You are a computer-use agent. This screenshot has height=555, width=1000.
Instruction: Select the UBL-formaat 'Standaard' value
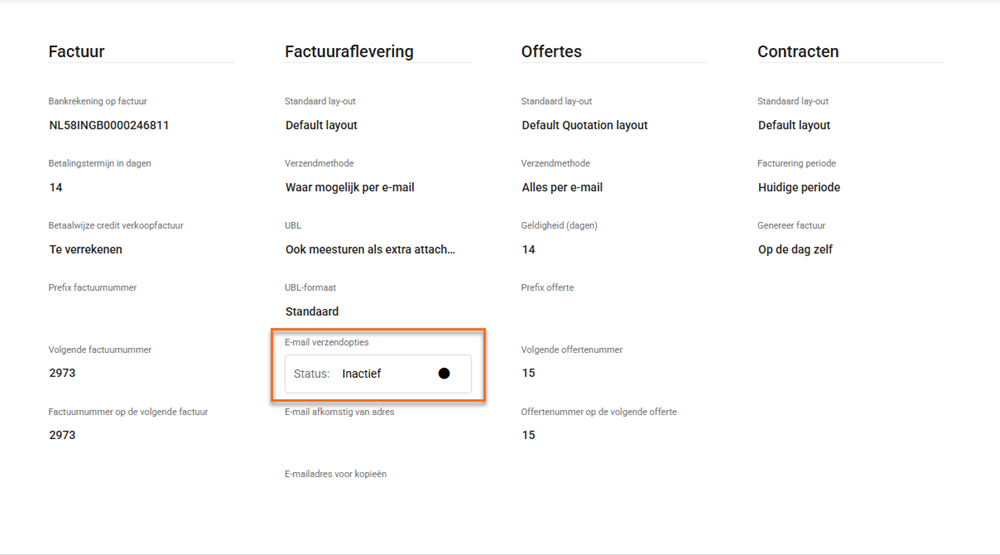pos(312,312)
